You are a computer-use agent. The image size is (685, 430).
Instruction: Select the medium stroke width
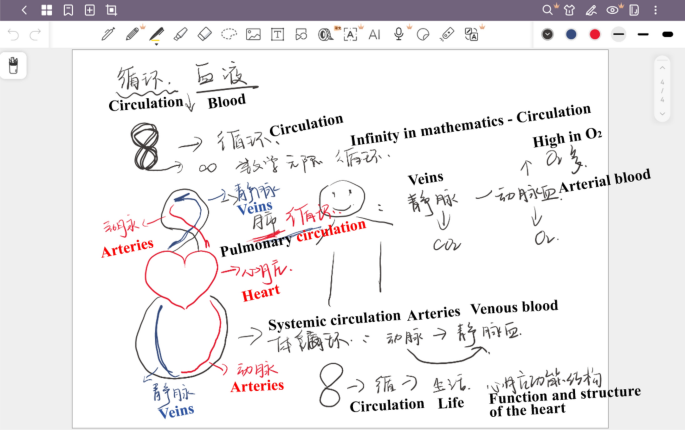point(643,34)
